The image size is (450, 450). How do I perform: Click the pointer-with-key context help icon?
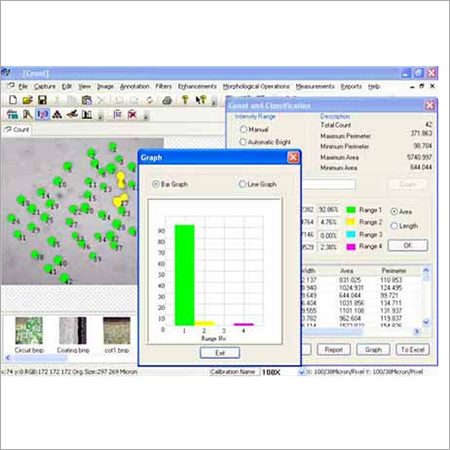pos(201,99)
